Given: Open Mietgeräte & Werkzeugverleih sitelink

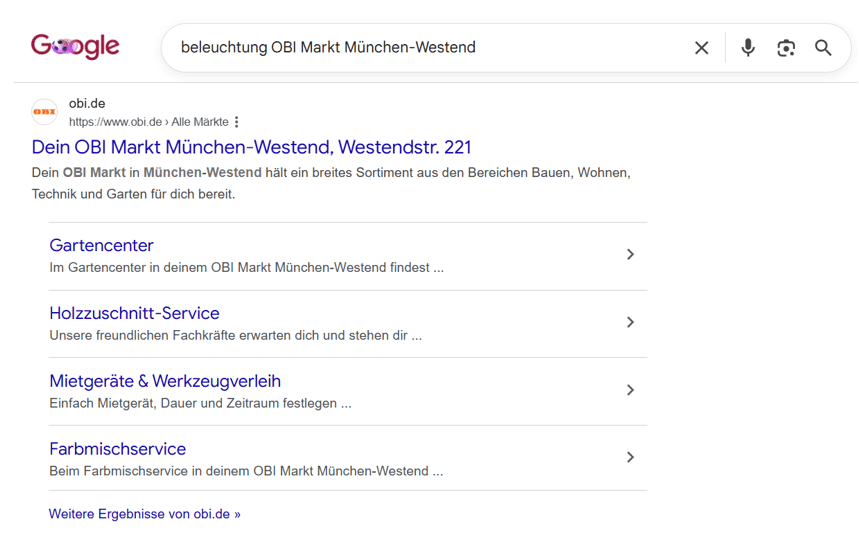Looking at the screenshot, I should tap(165, 381).
